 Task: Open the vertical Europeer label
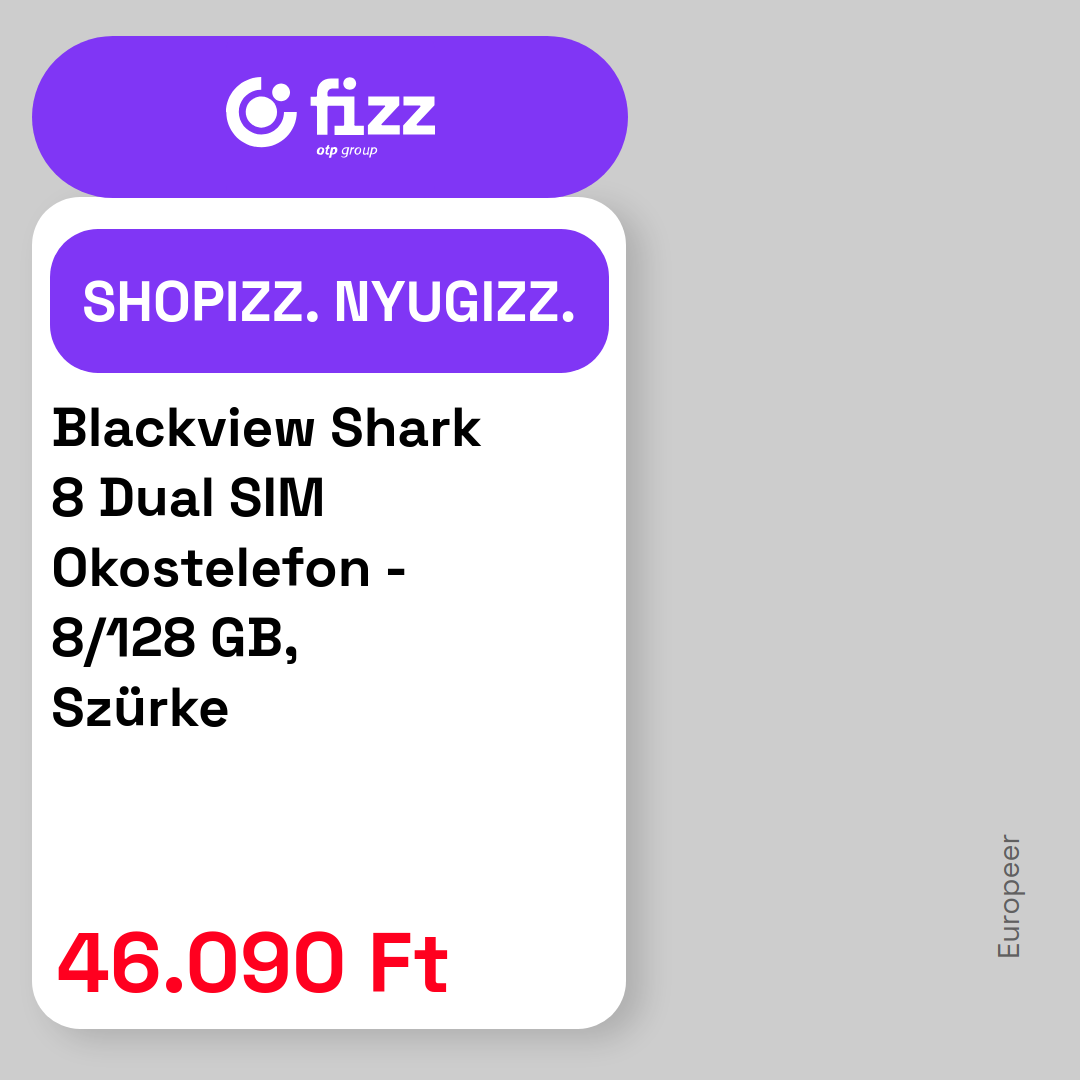[1009, 897]
